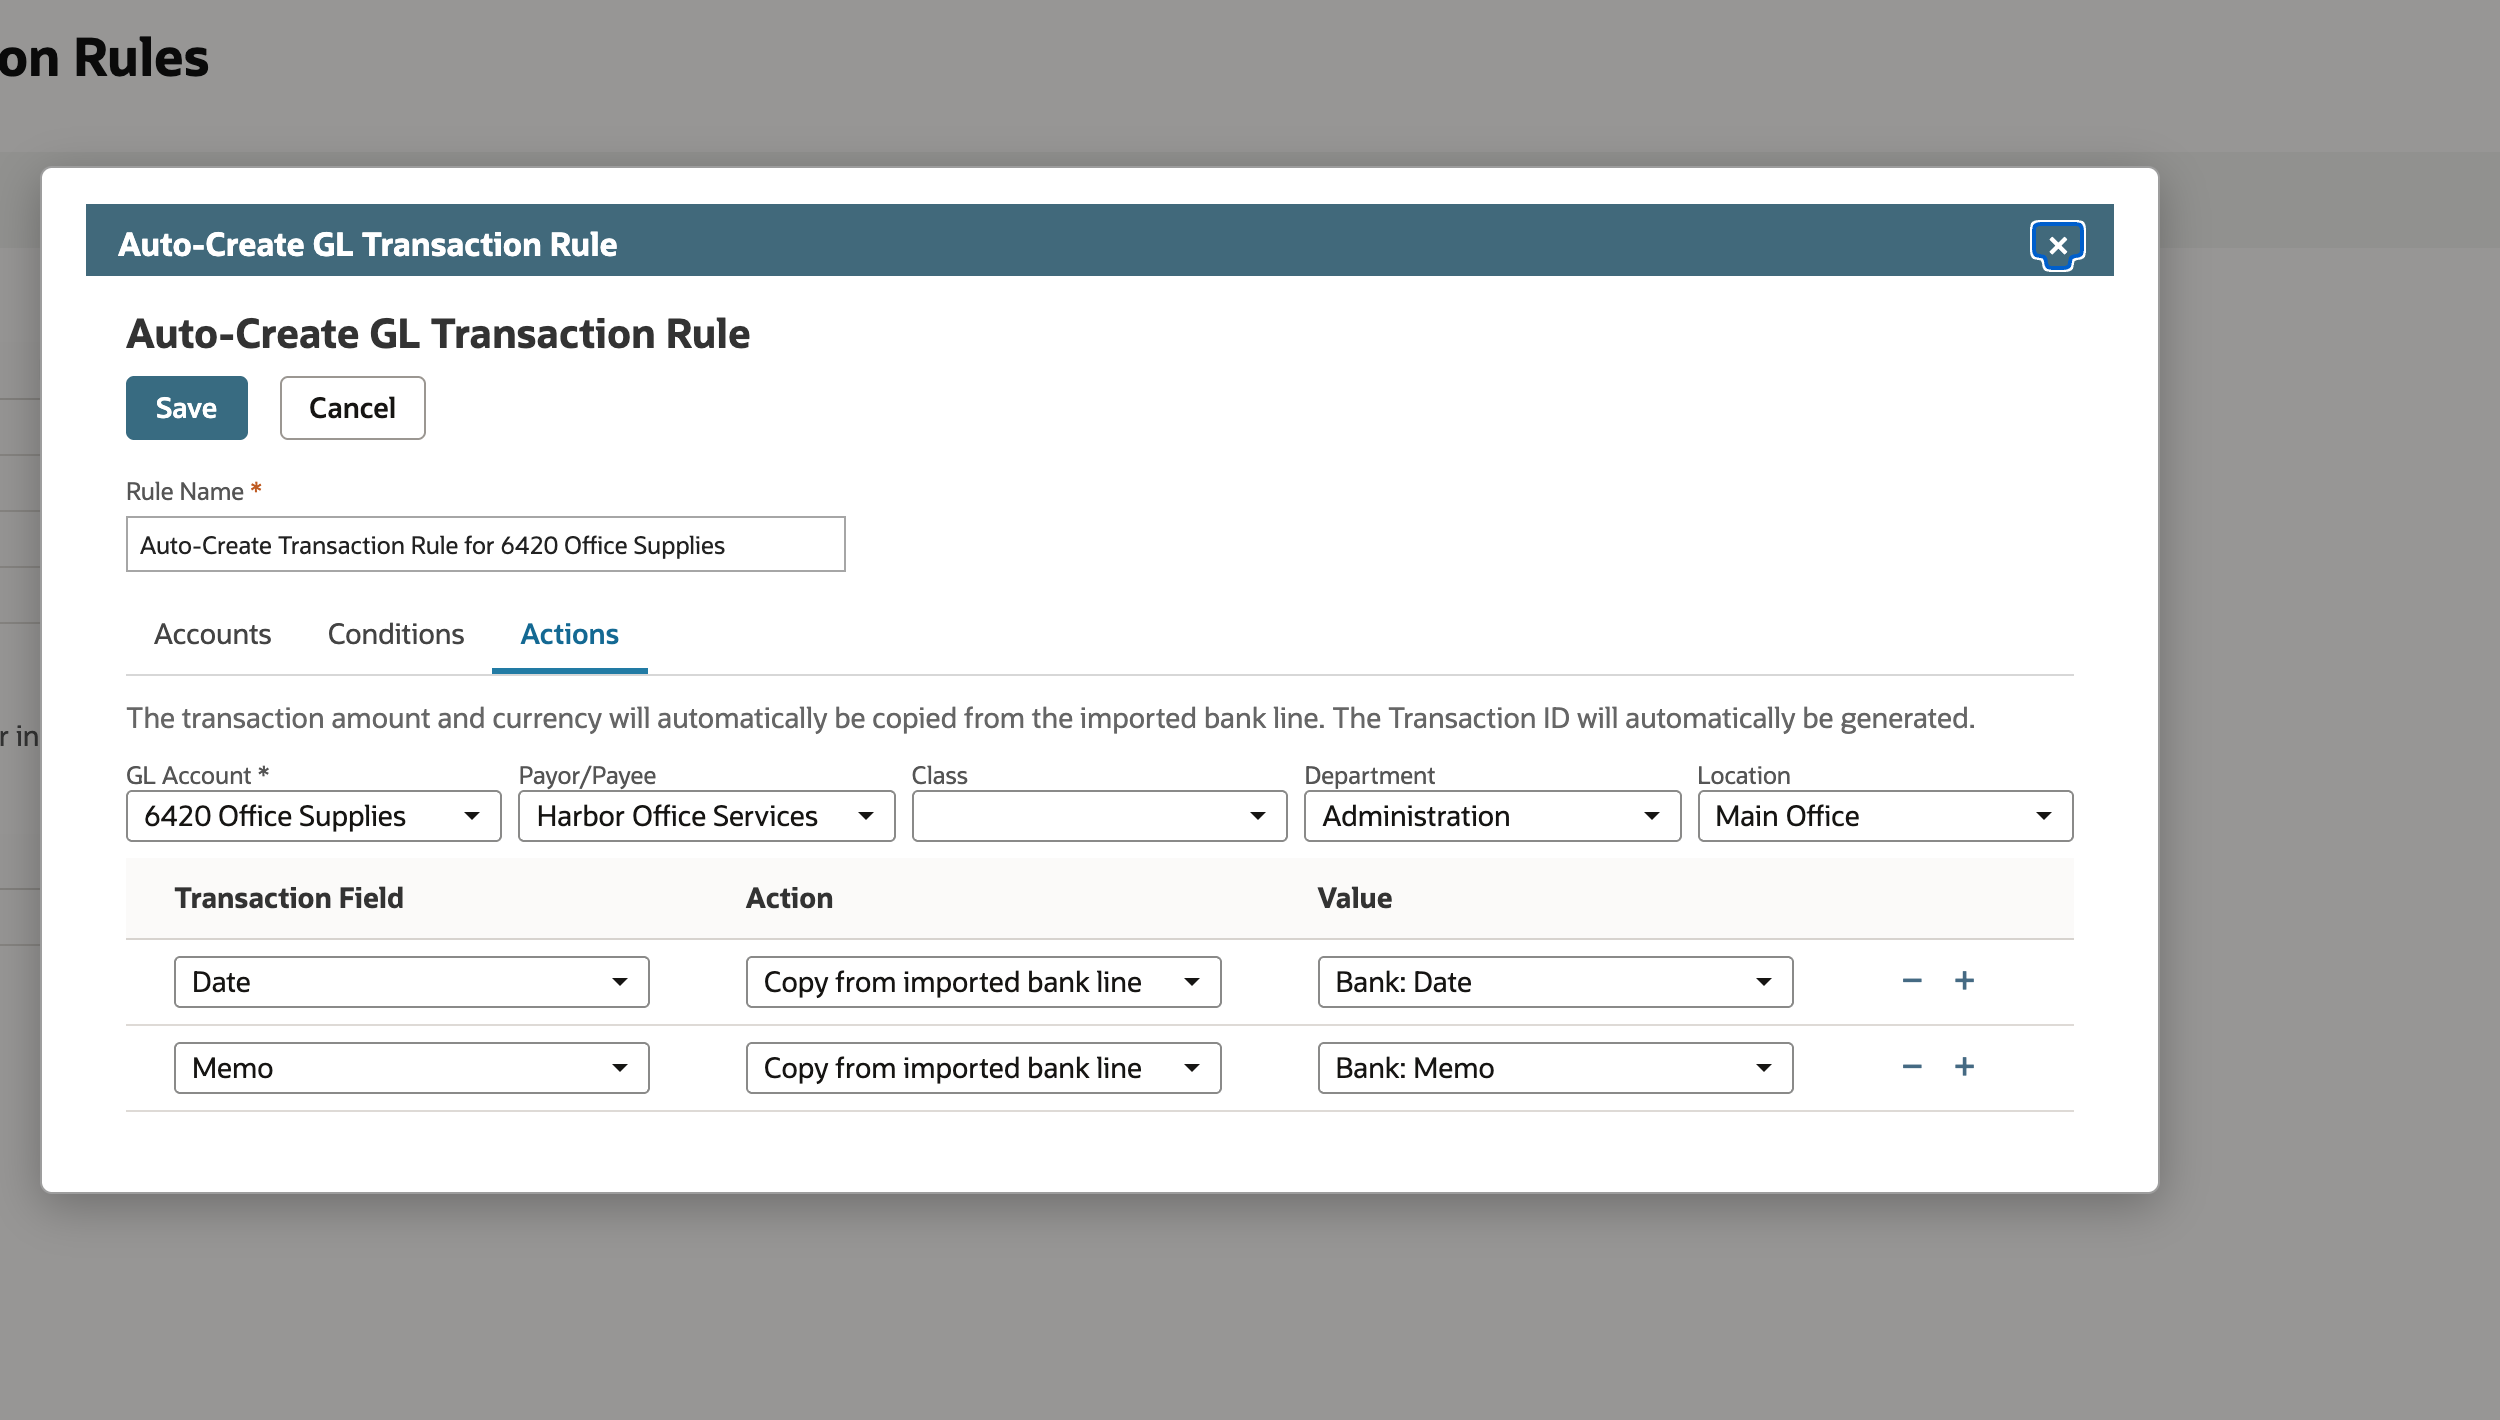Screen dimensions: 2500x1420
Task: Click the Transaction Field column header
Action: click(x=289, y=898)
